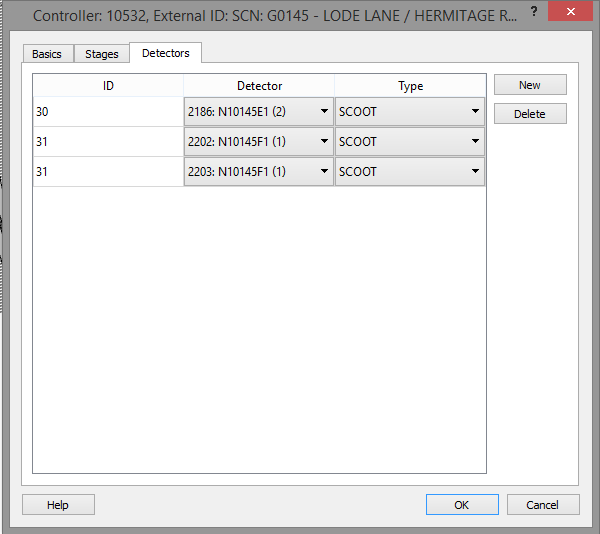The width and height of the screenshot is (600, 534).
Task: Confirm the dialog with OK
Action: (x=462, y=505)
